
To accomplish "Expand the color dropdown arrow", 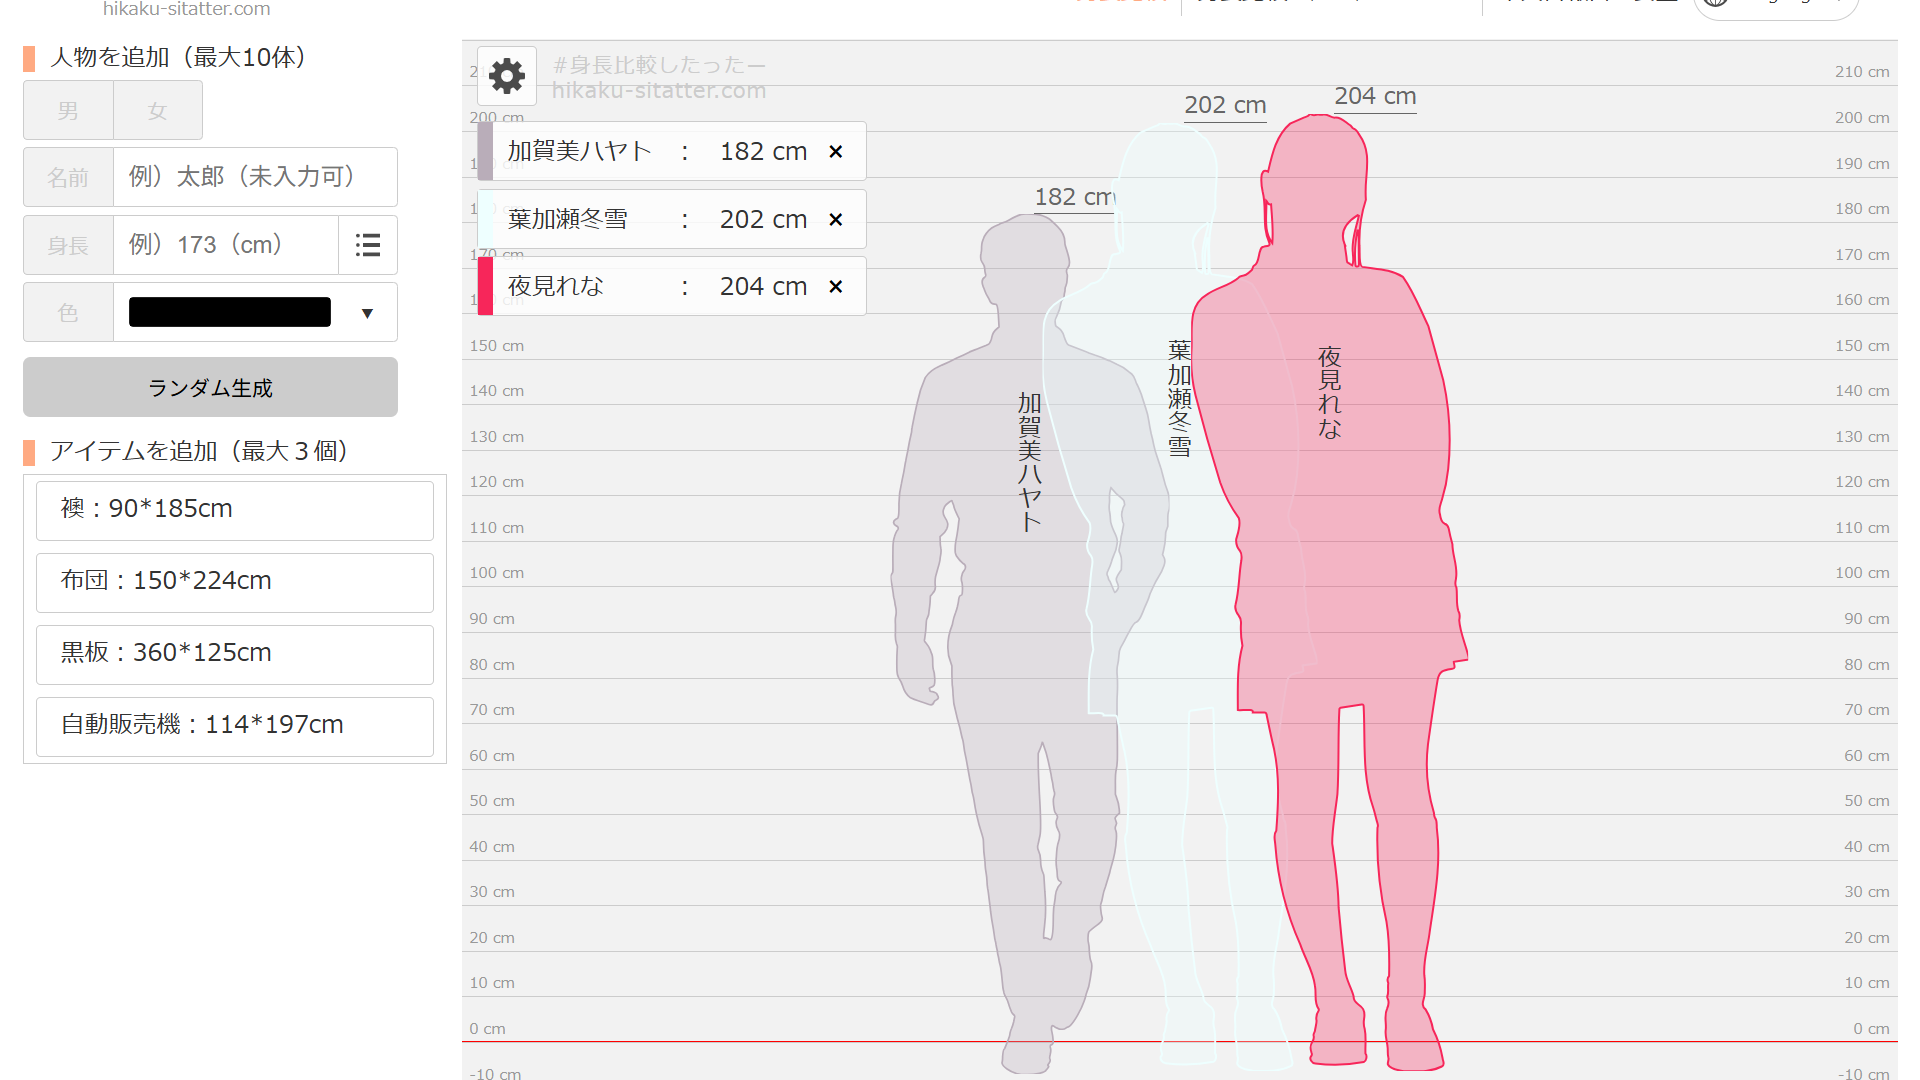I will pyautogui.click(x=367, y=313).
